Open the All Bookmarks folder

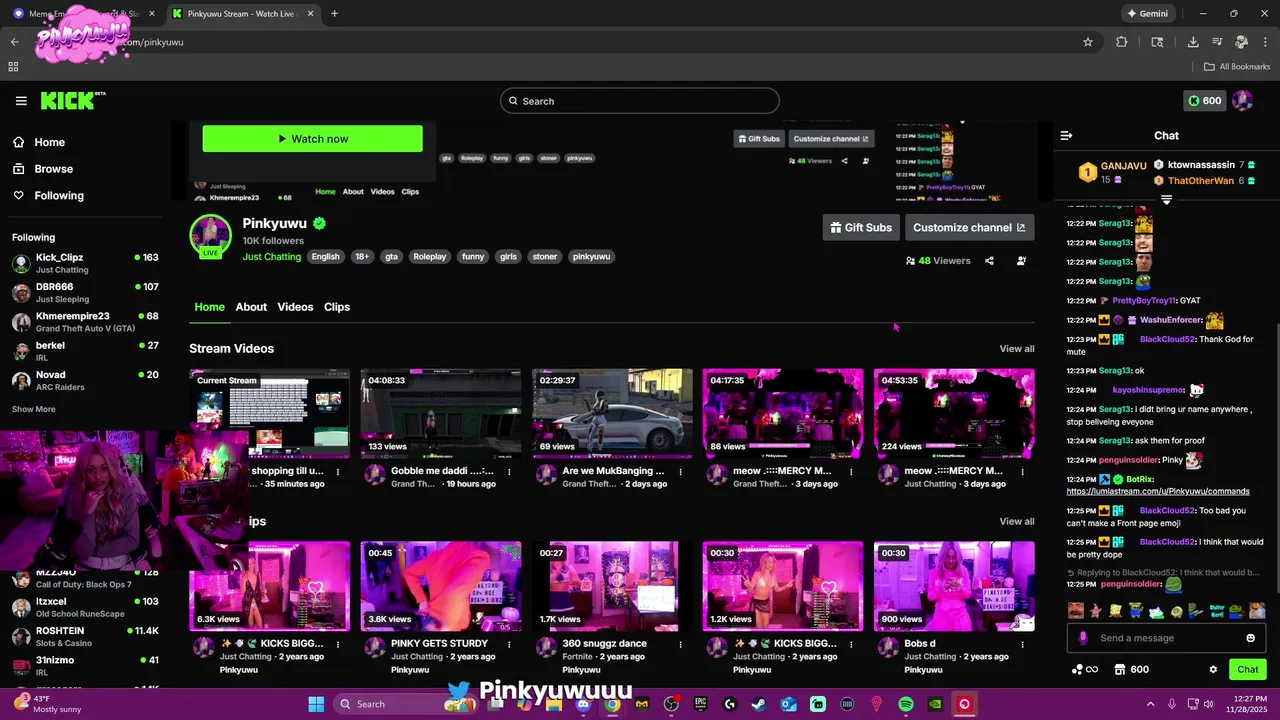coord(1237,67)
